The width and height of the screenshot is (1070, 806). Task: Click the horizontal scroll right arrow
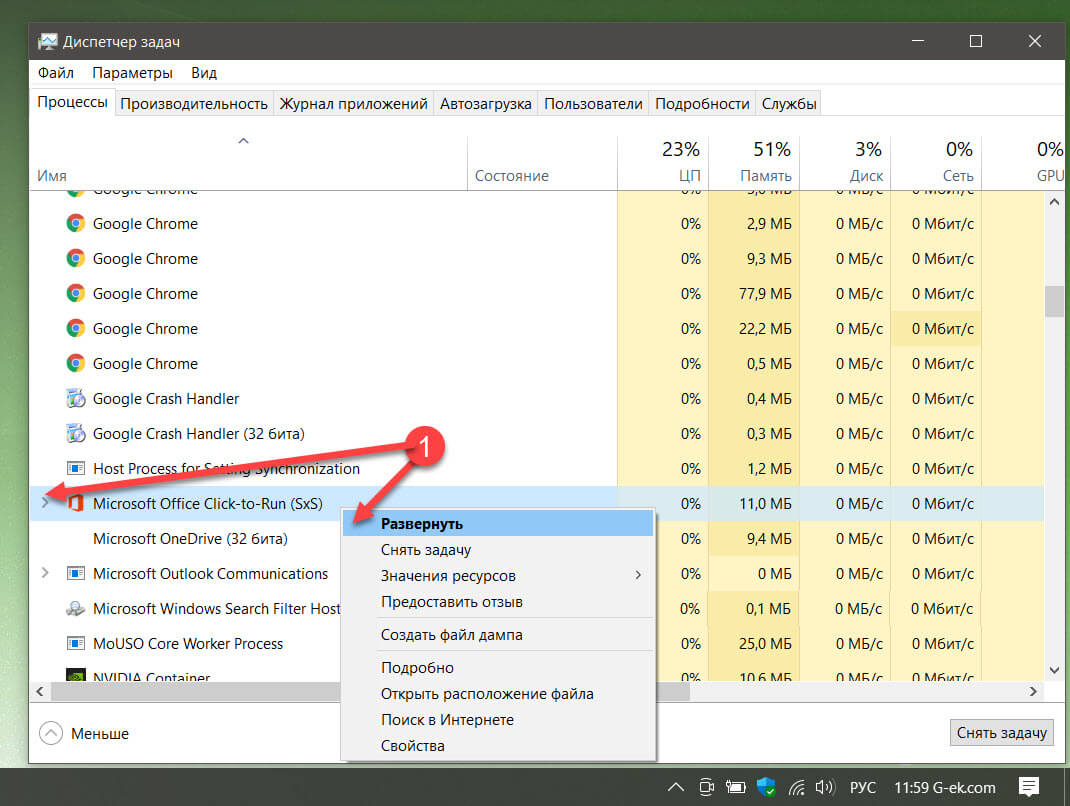[1033, 691]
